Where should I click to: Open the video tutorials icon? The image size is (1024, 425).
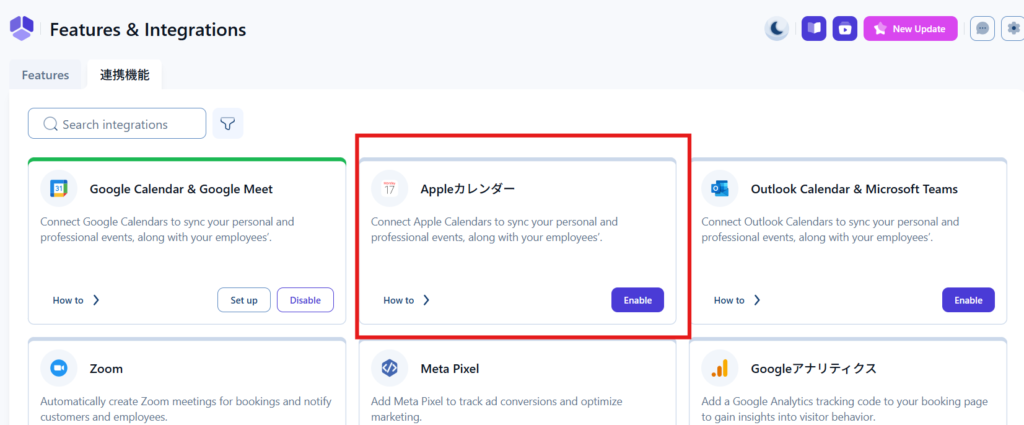pyautogui.click(x=845, y=29)
